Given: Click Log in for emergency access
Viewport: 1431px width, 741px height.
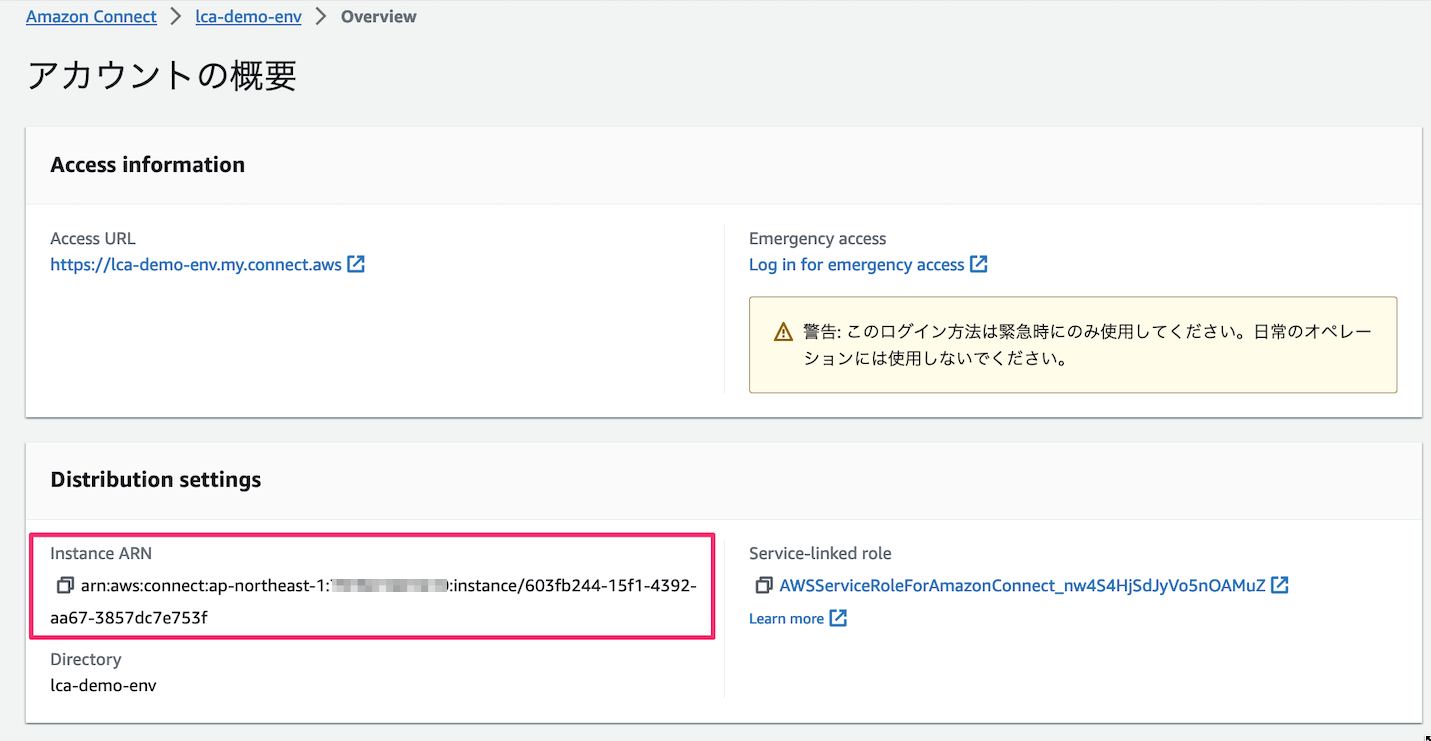Looking at the screenshot, I should click(857, 265).
